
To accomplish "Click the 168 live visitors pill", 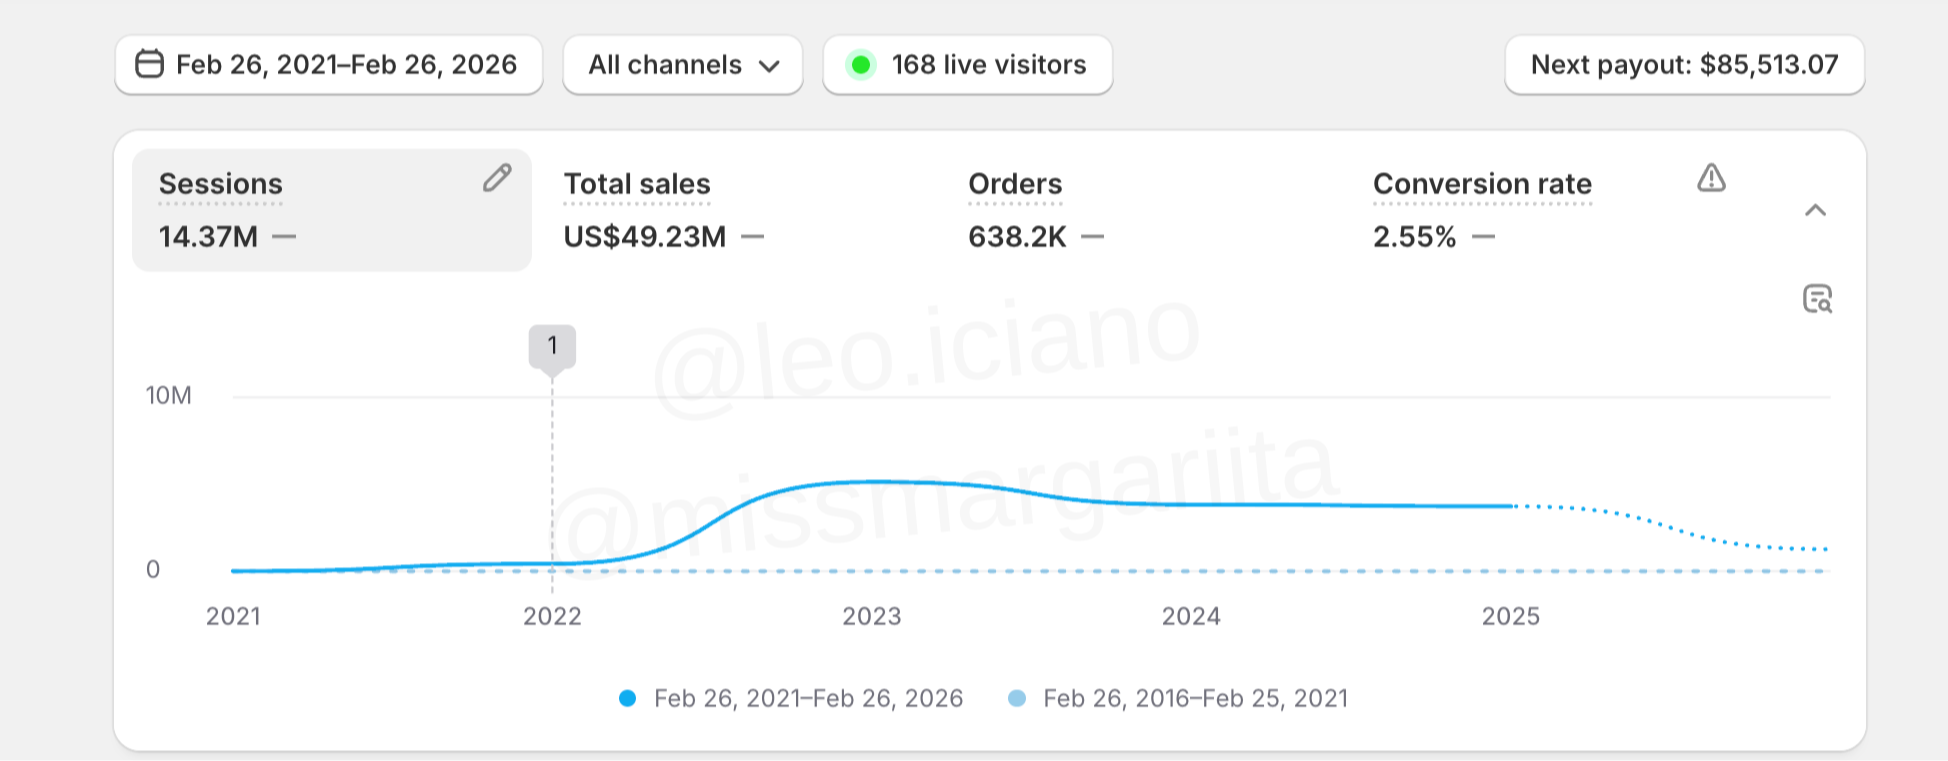I will (x=966, y=64).
